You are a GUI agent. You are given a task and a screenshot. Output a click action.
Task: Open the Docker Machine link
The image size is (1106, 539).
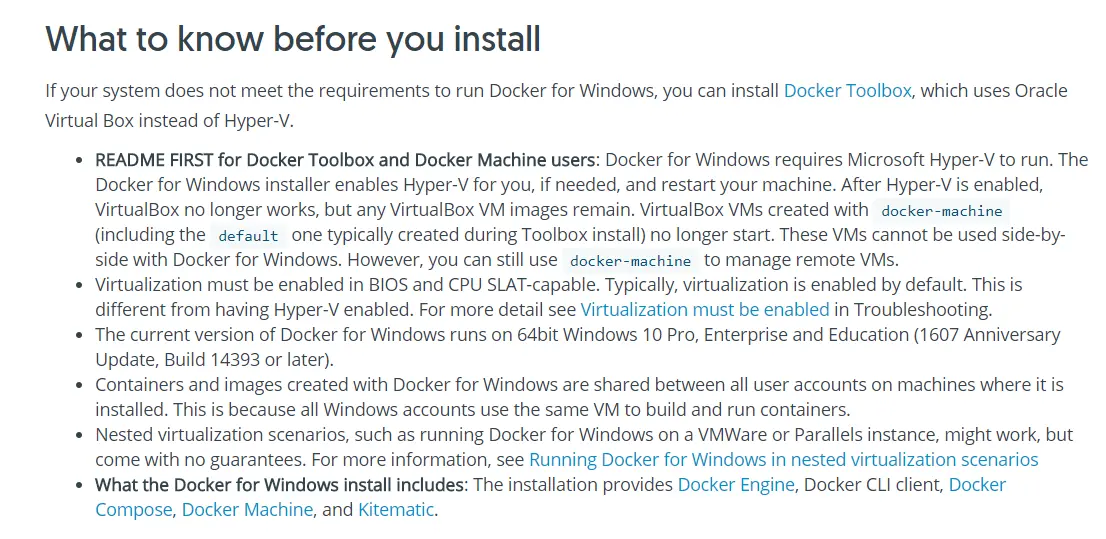[247, 509]
